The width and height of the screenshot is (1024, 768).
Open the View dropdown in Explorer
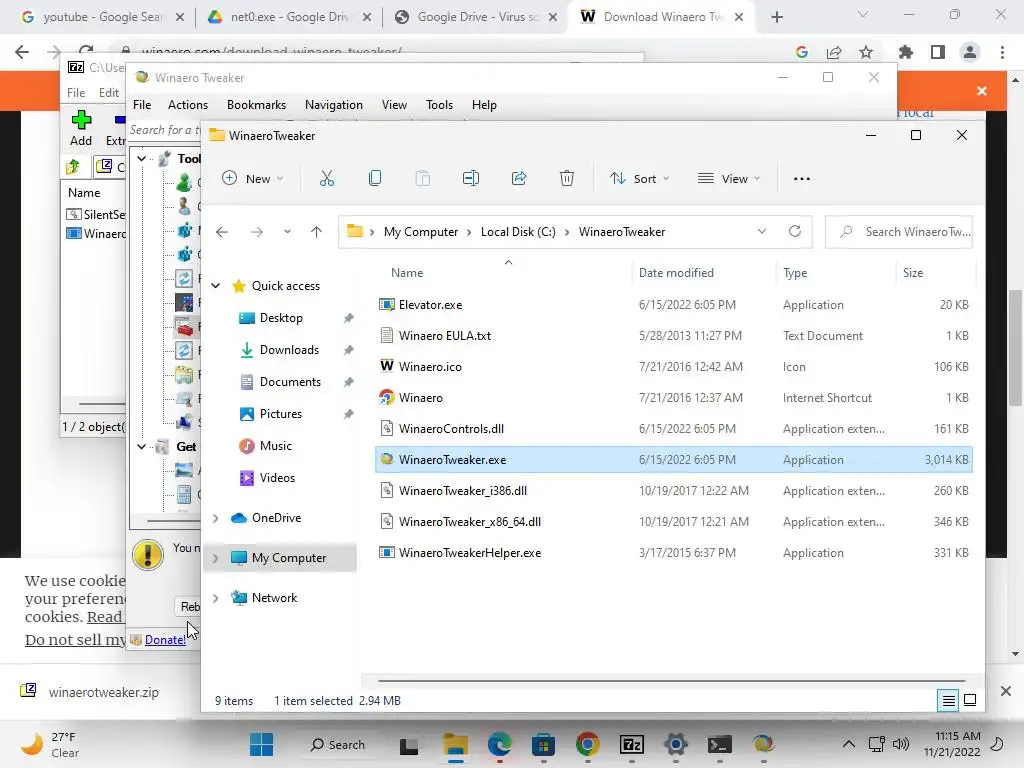[x=729, y=178]
